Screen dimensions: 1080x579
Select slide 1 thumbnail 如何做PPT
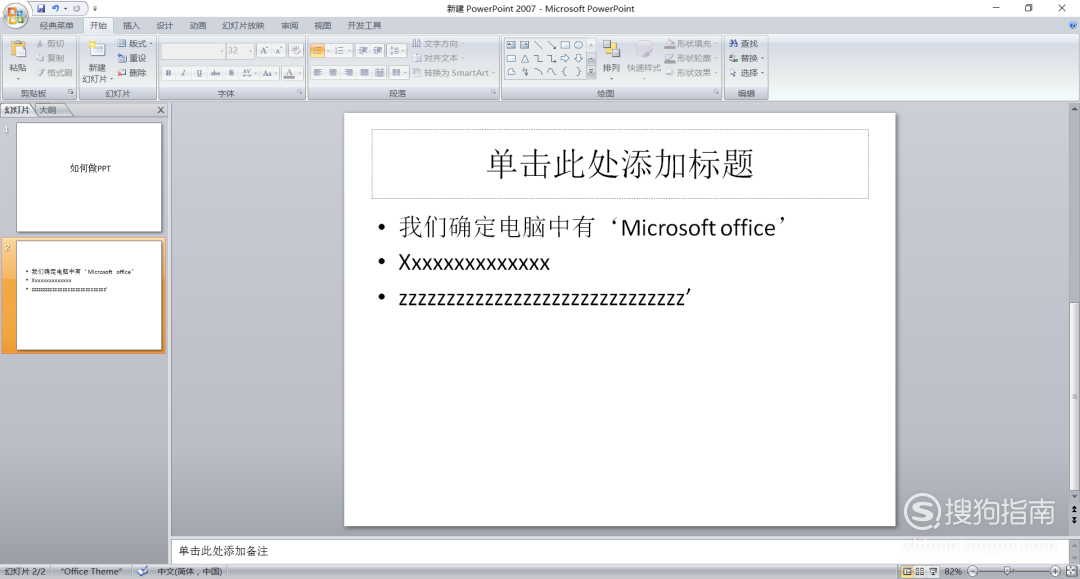(x=89, y=177)
